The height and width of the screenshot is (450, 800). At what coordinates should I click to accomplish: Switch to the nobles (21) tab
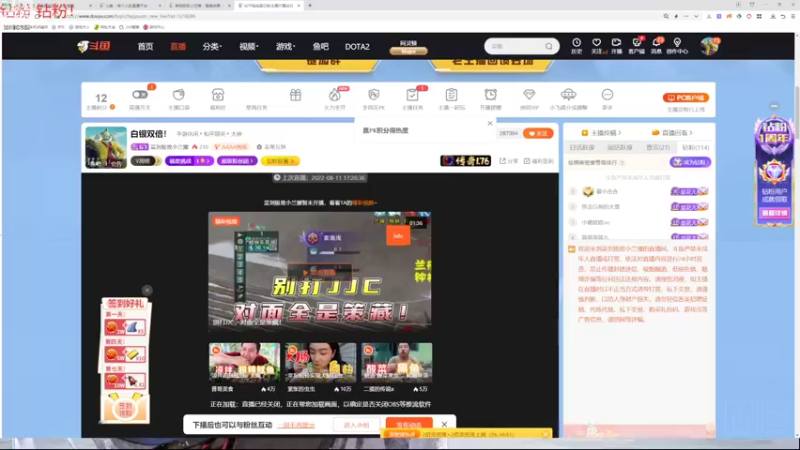(x=658, y=147)
